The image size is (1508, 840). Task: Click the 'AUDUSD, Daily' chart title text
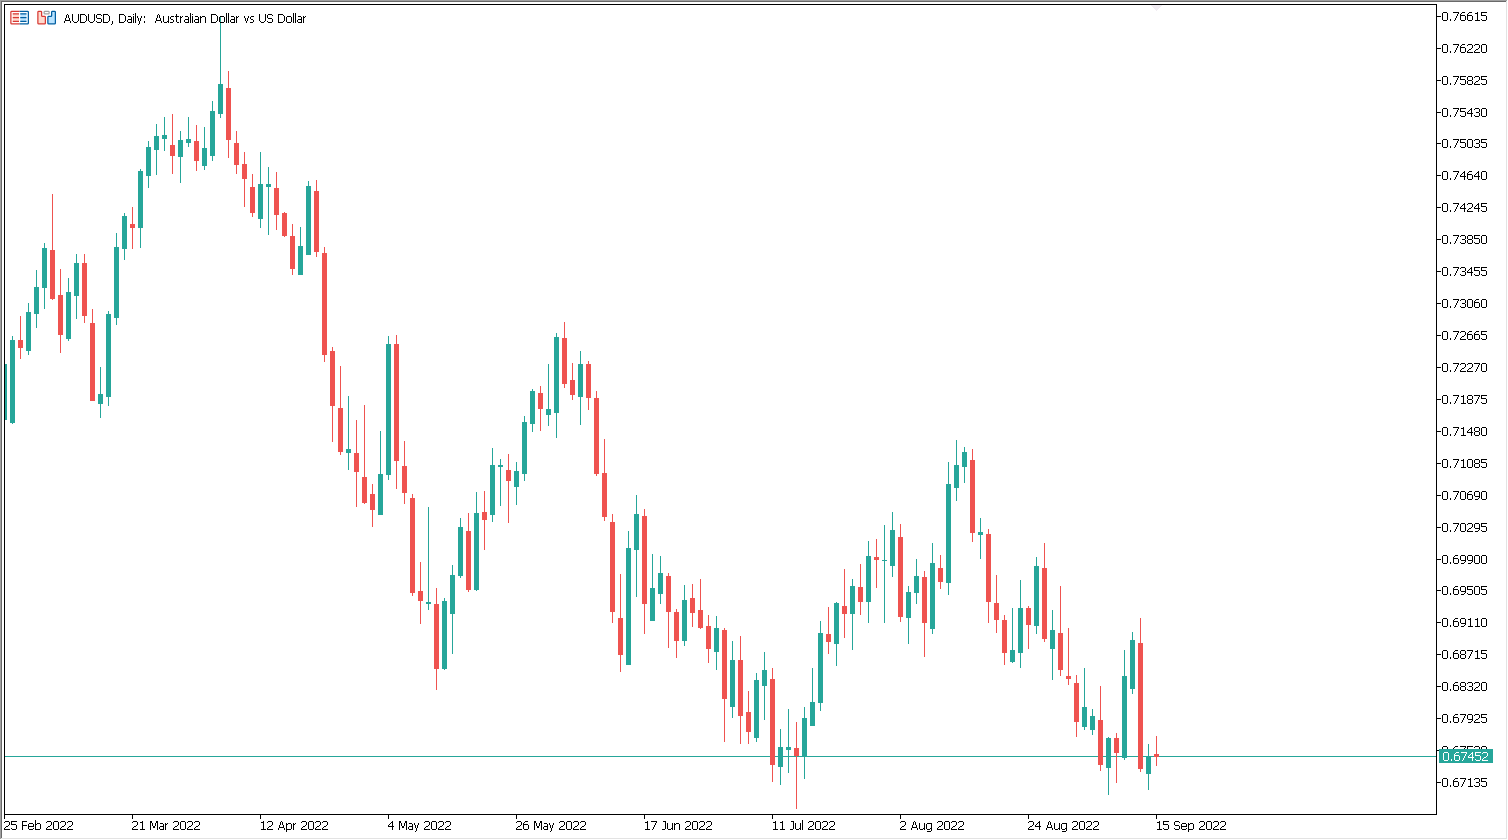pos(104,19)
